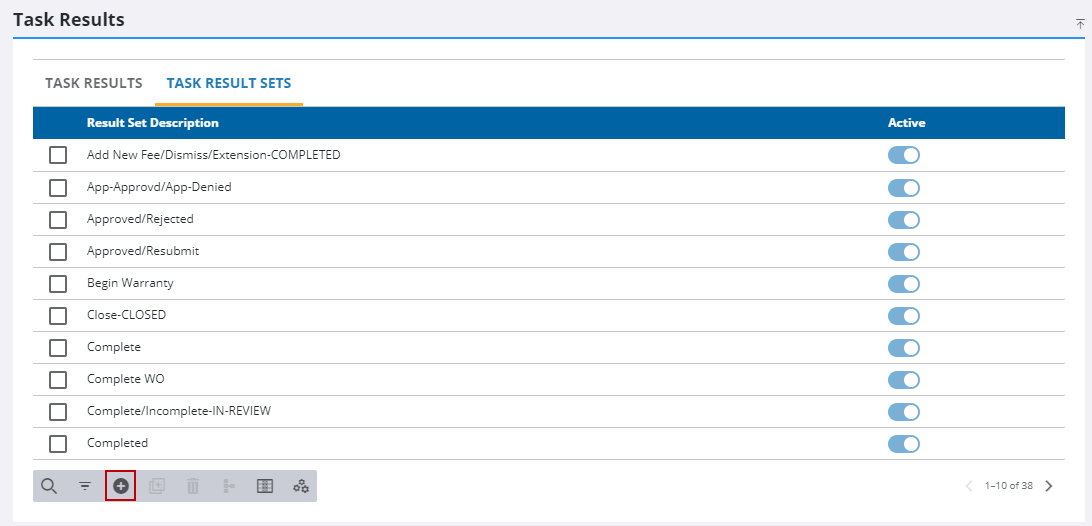Open the gears settings icon
Image resolution: width=1092 pixels, height=526 pixels.
pyautogui.click(x=301, y=486)
